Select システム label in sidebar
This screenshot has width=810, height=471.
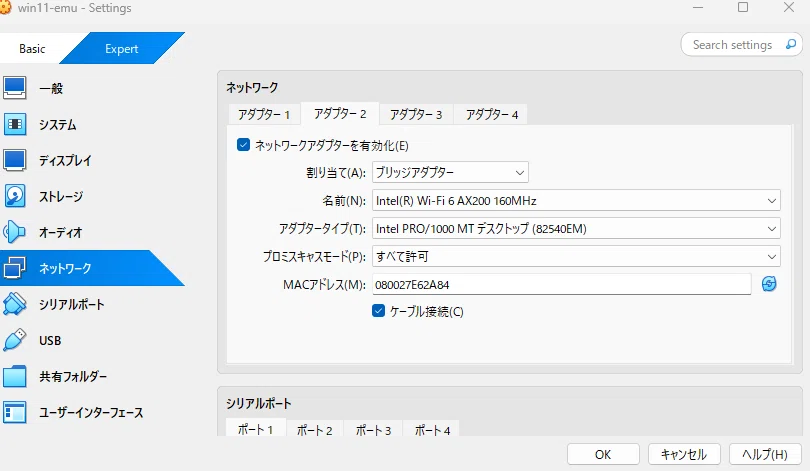[58, 124]
